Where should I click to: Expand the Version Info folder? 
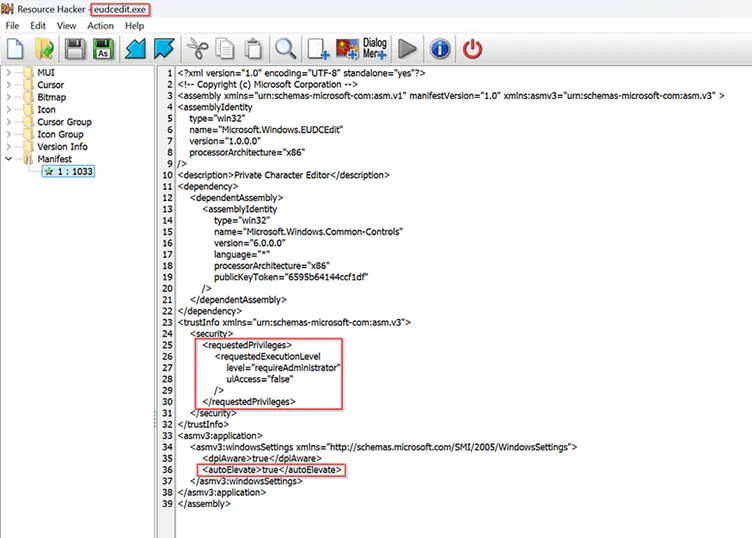tap(9, 146)
